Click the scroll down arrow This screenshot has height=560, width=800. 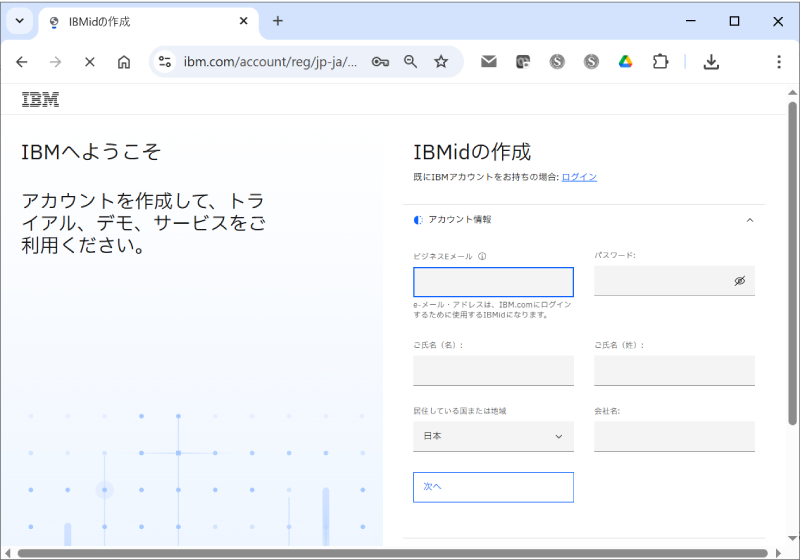point(792,538)
